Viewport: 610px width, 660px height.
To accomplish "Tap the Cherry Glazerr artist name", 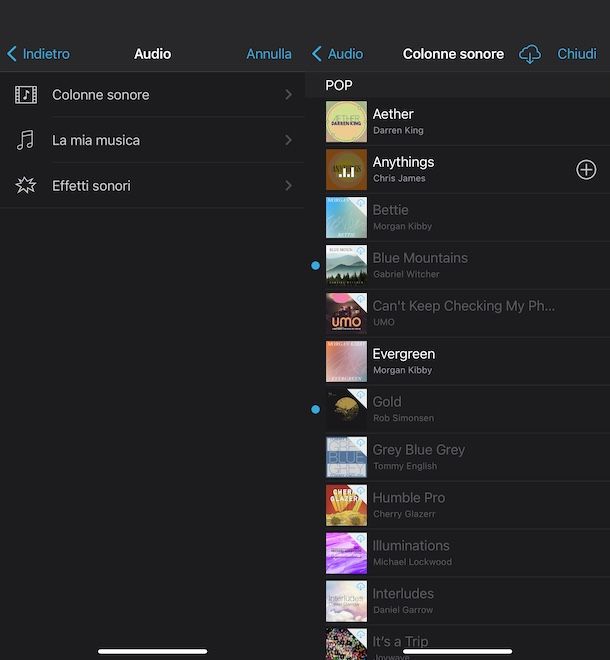I will pos(404,514).
